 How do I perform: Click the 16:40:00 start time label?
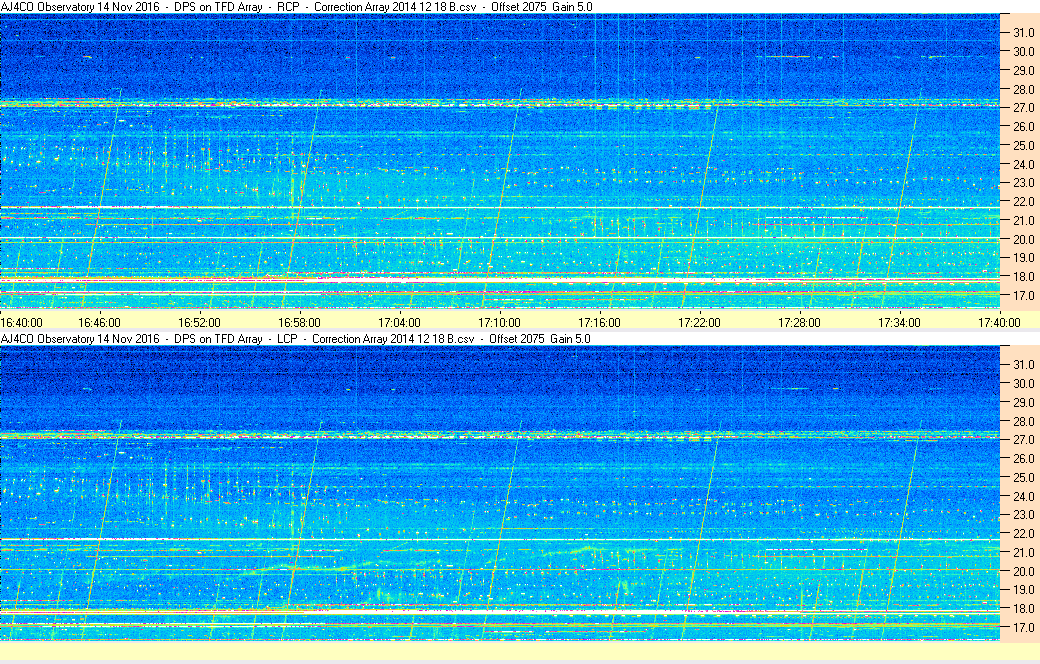[x=21, y=323]
